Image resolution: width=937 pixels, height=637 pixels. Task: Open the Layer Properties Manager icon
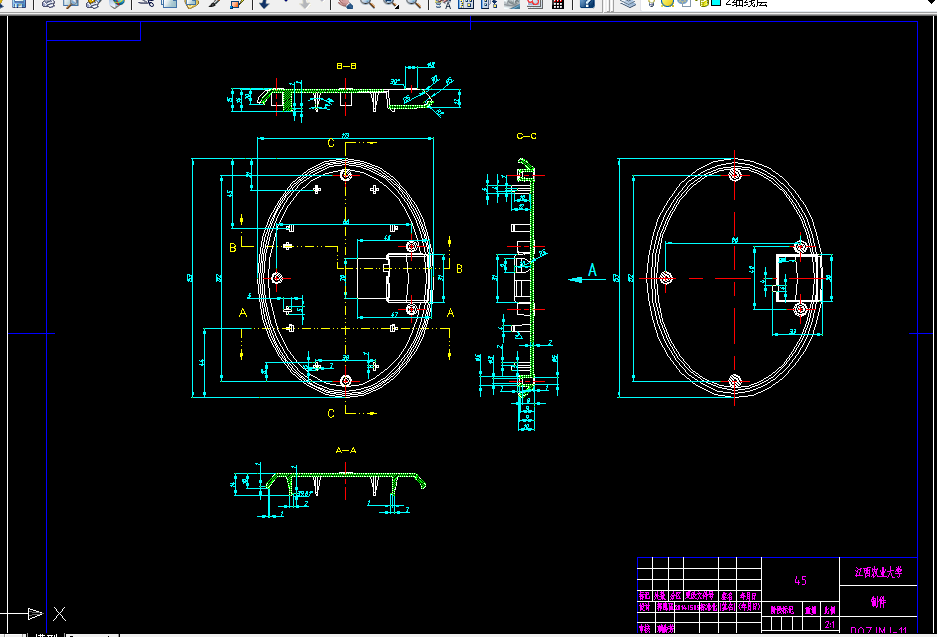coord(627,3)
